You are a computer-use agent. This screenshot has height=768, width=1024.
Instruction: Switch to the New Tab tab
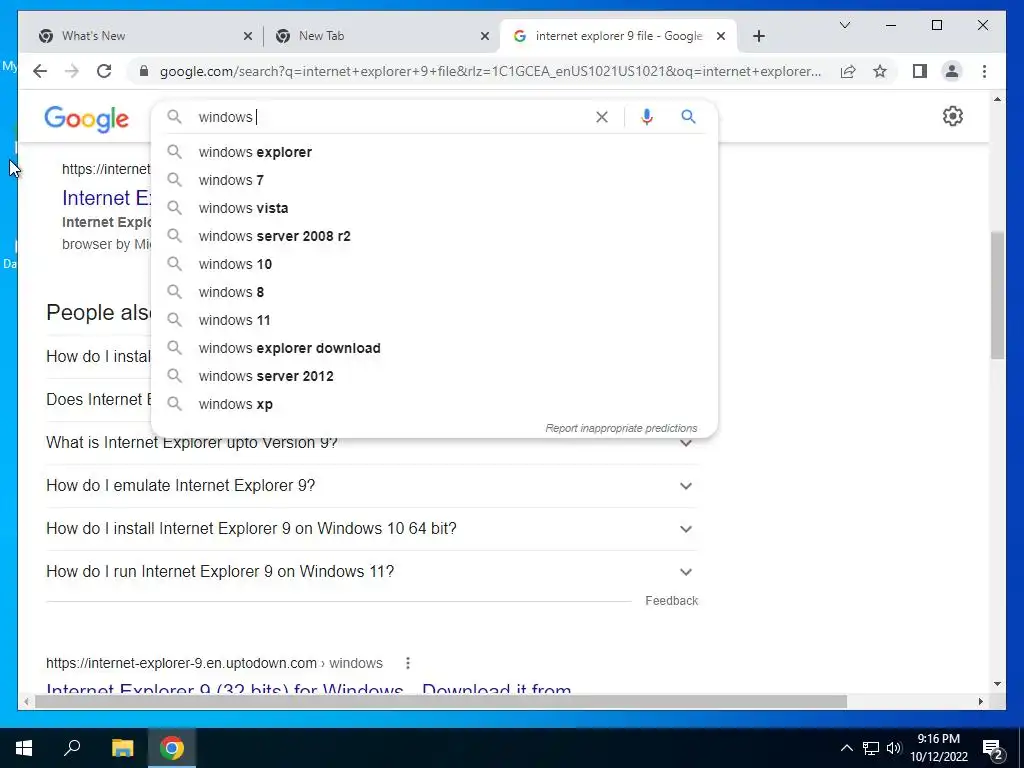click(x=380, y=36)
